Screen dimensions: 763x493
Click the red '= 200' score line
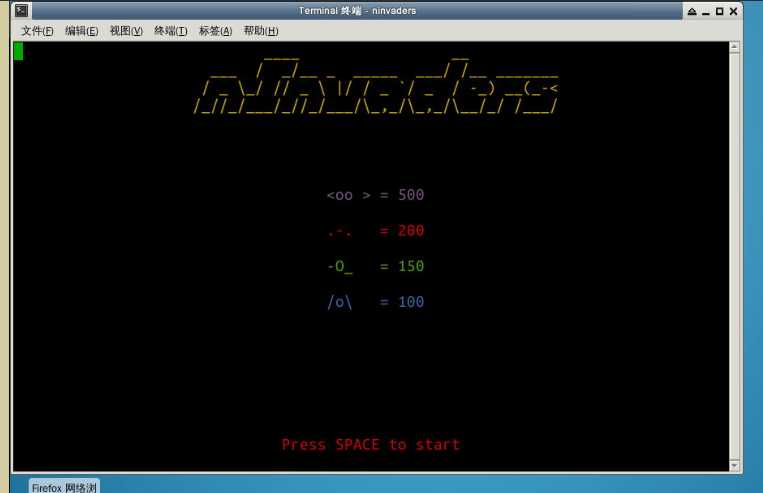(x=375, y=231)
